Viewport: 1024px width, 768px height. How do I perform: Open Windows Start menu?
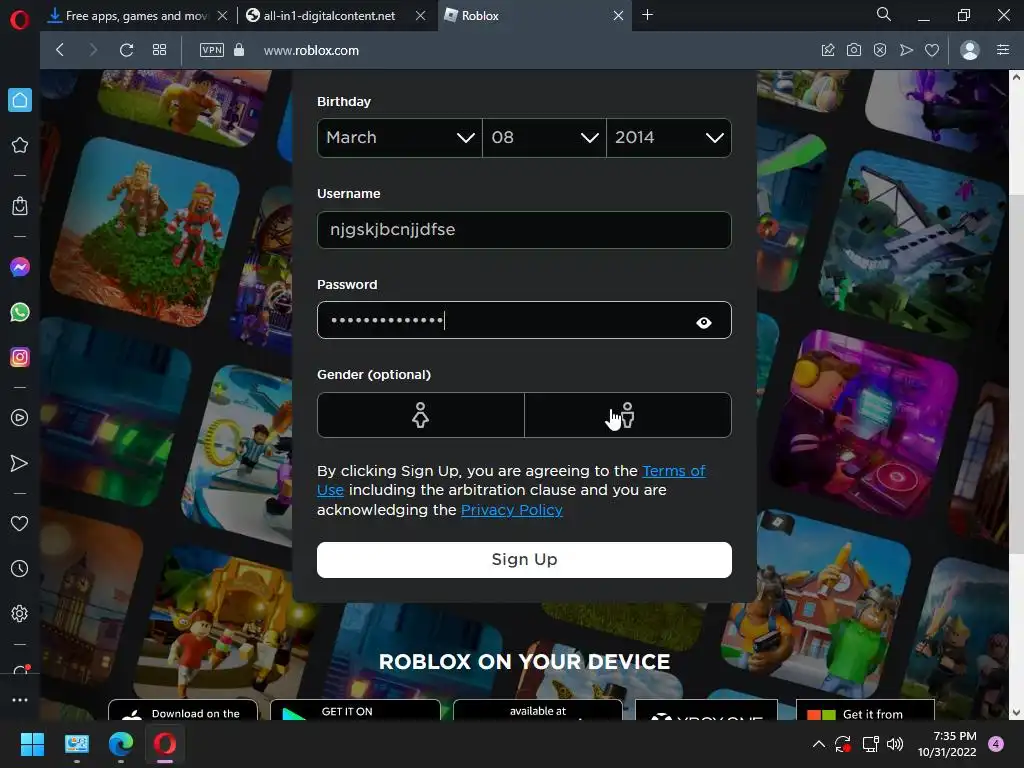(32, 744)
